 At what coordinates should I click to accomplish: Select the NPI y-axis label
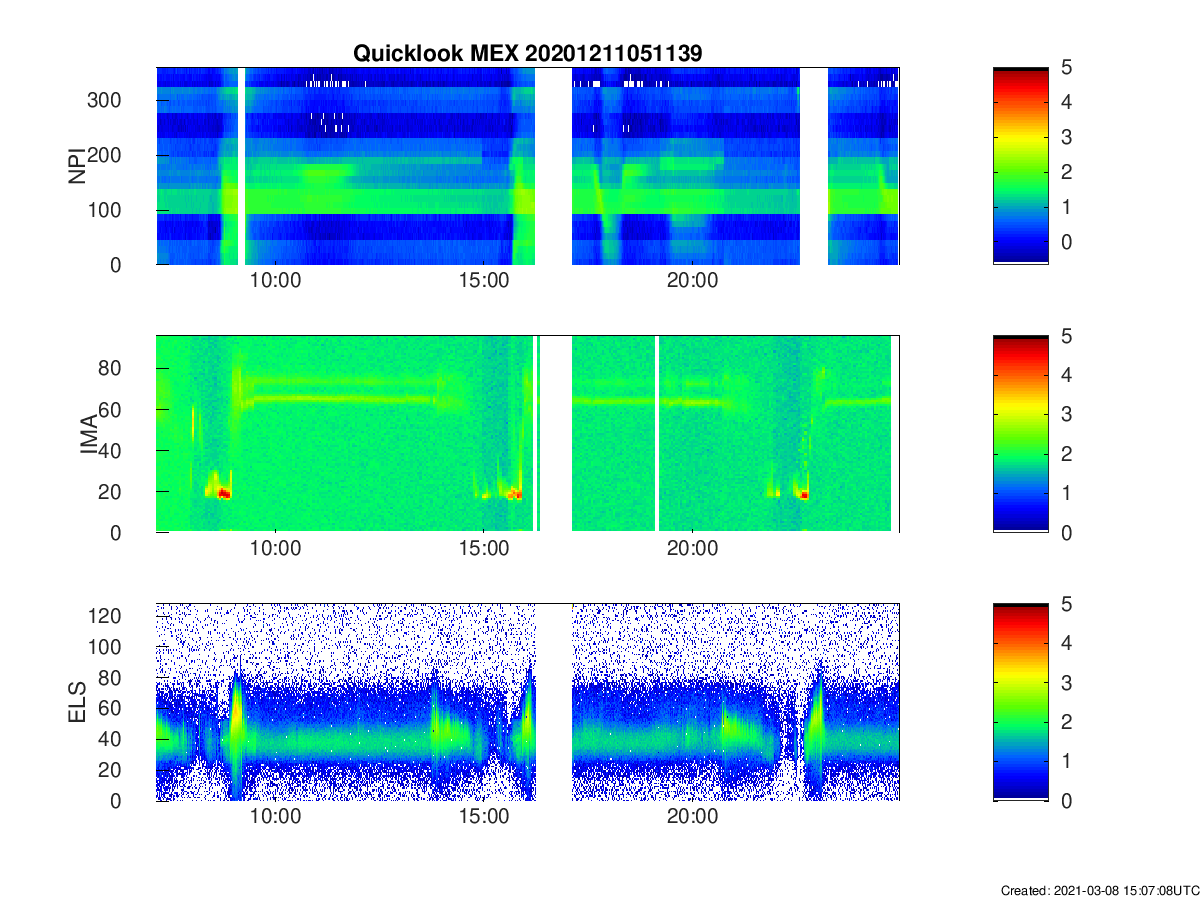coord(77,166)
